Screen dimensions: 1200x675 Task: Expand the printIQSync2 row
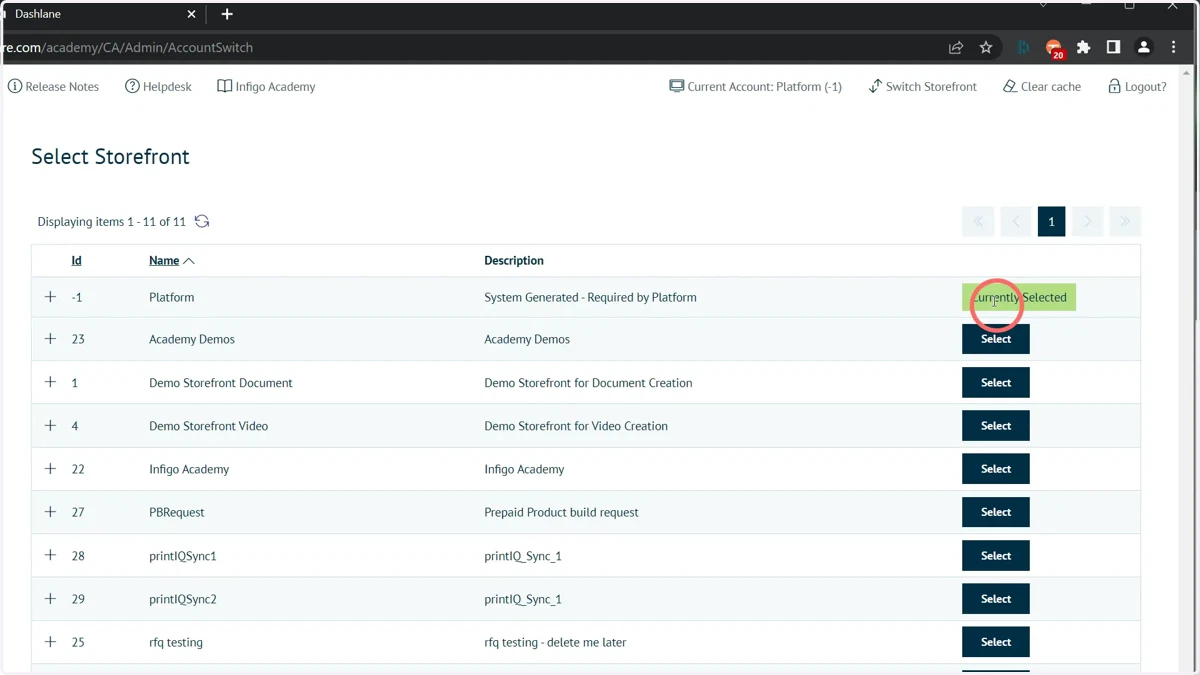coord(50,598)
